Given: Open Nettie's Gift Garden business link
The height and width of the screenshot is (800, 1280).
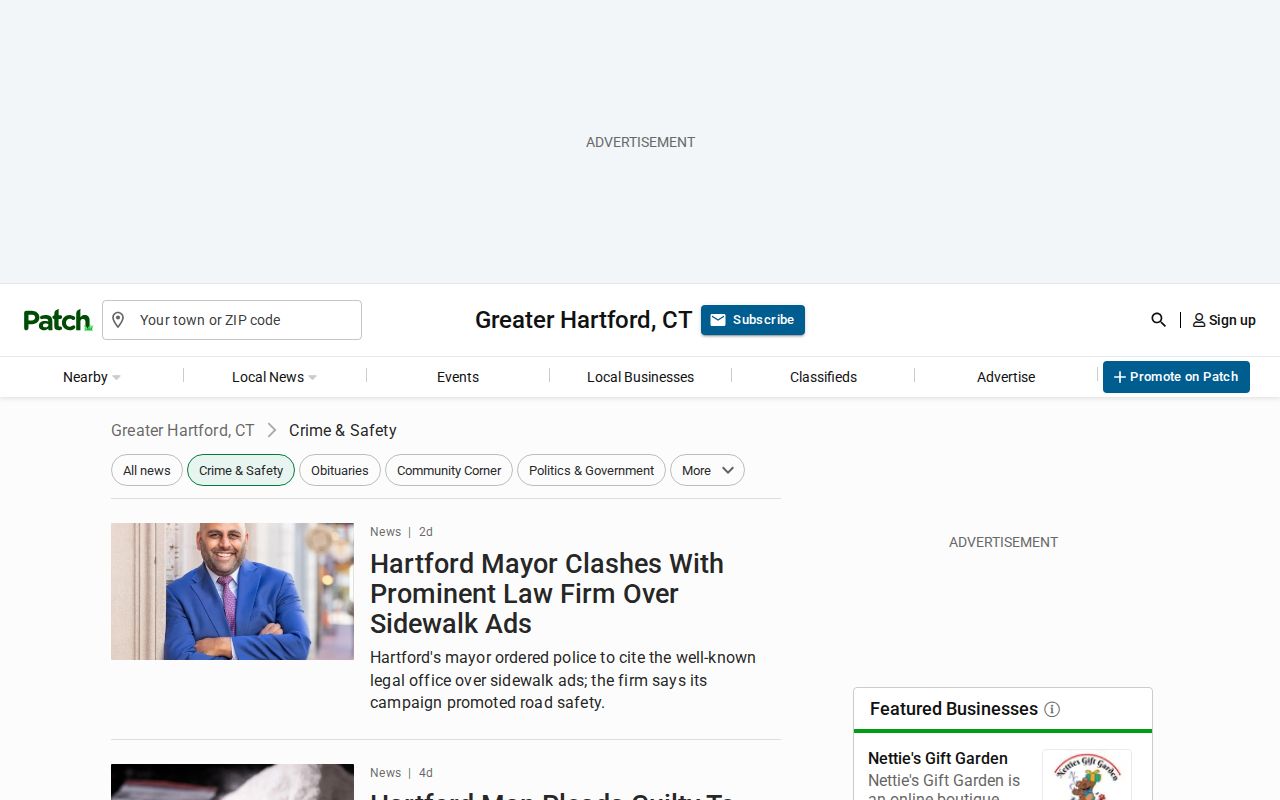Looking at the screenshot, I should [938, 758].
